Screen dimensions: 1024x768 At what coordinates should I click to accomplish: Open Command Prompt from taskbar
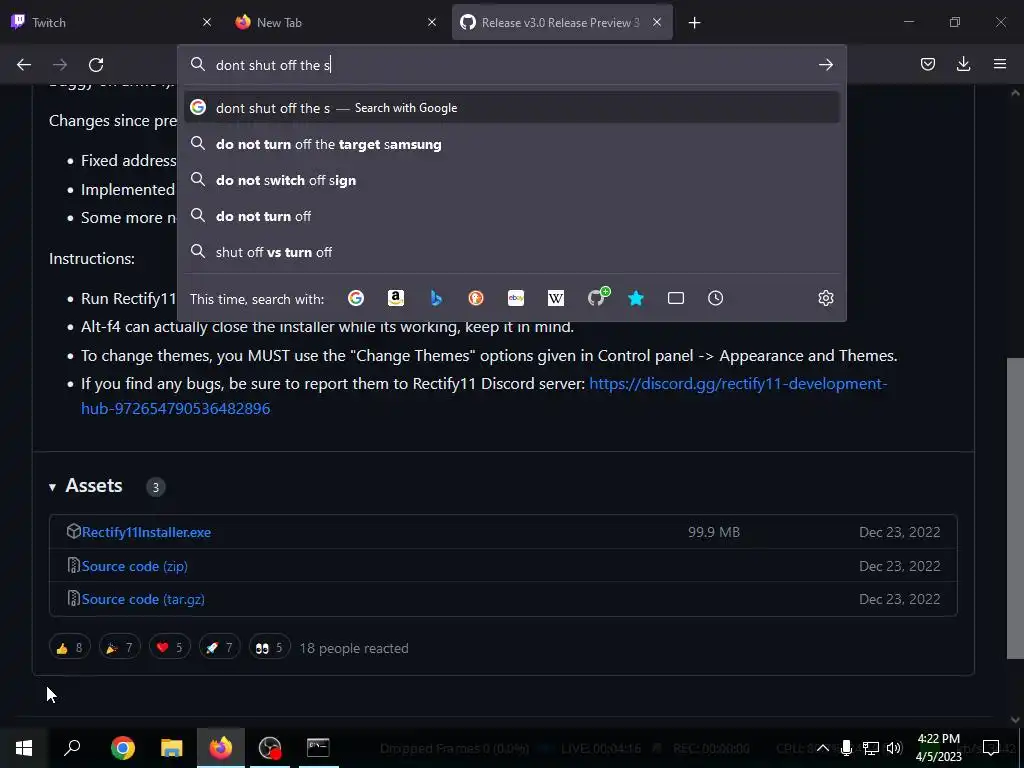tap(318, 748)
